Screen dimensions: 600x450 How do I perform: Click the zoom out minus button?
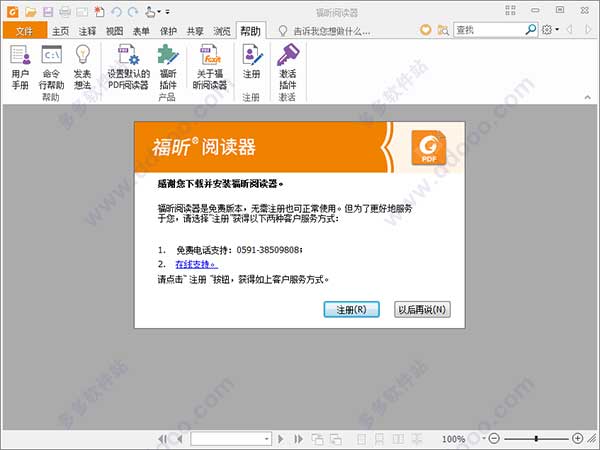494,439
